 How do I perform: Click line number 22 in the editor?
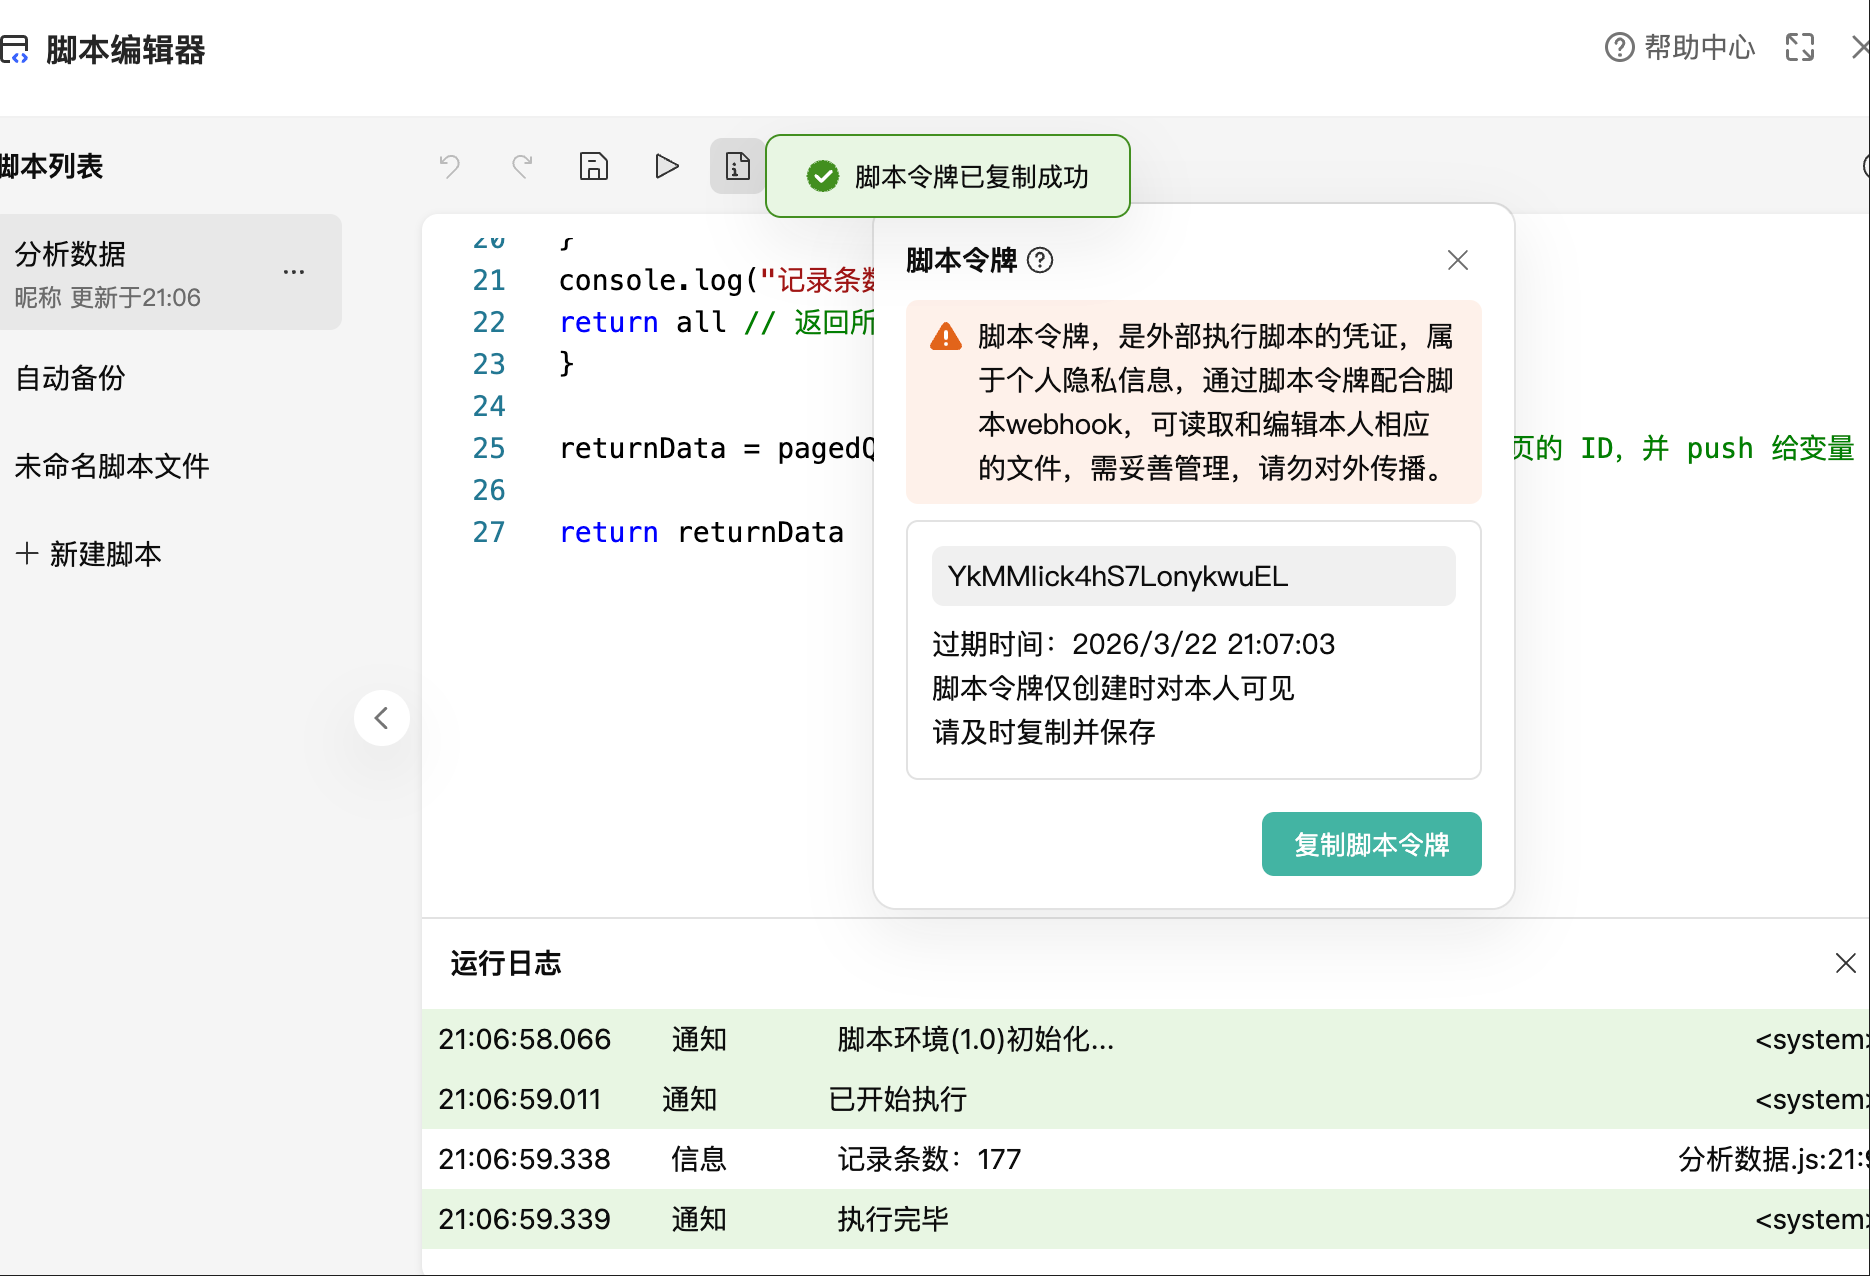tap(489, 322)
